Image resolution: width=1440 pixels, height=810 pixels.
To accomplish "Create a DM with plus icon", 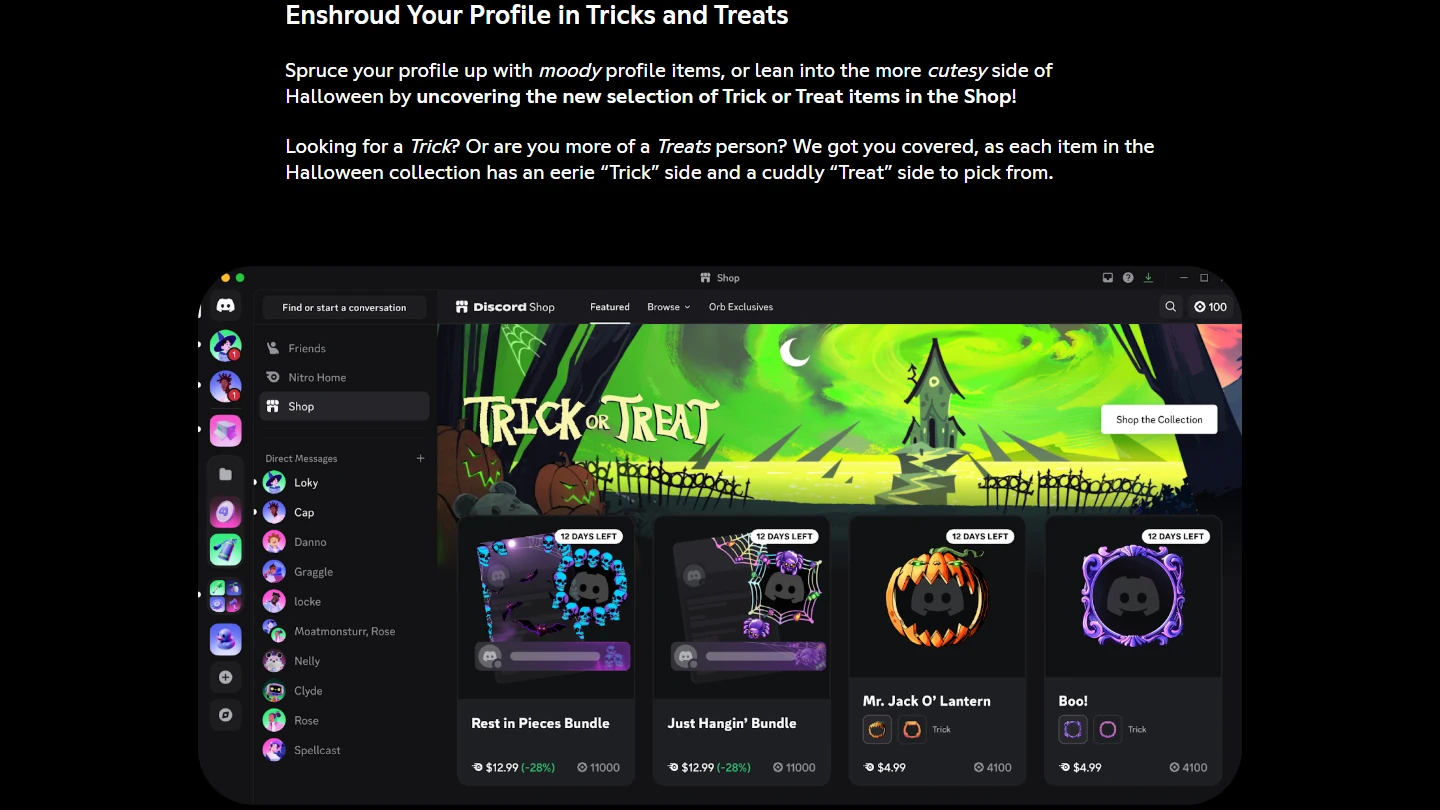I will pyautogui.click(x=420, y=458).
